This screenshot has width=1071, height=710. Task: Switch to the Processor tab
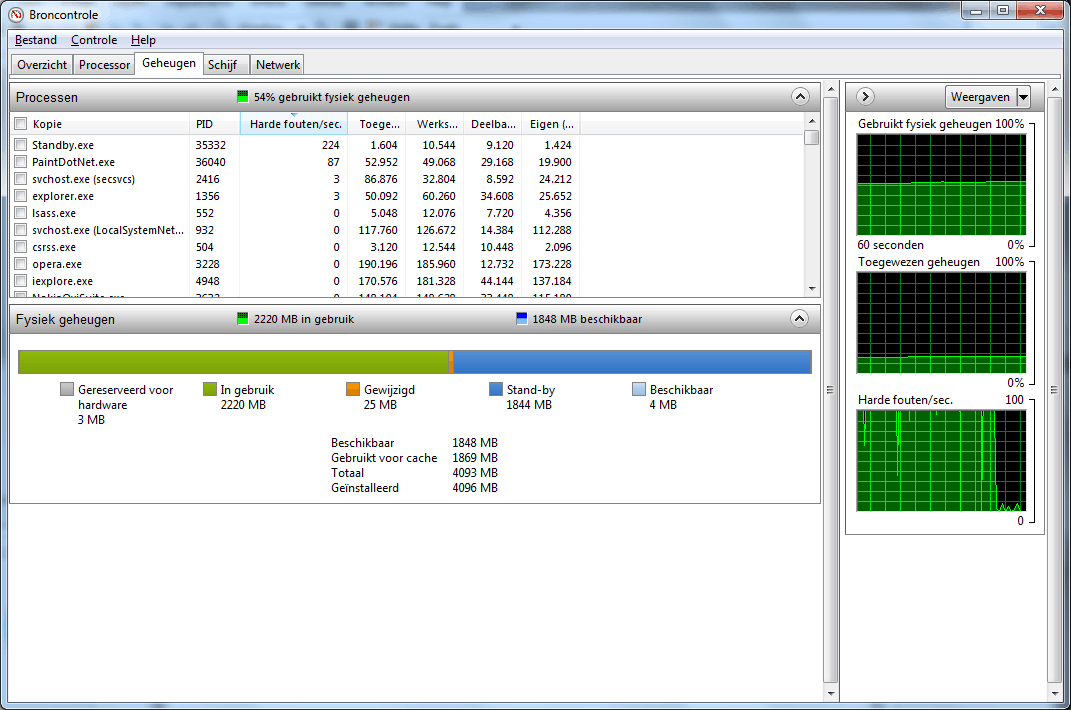tap(104, 65)
